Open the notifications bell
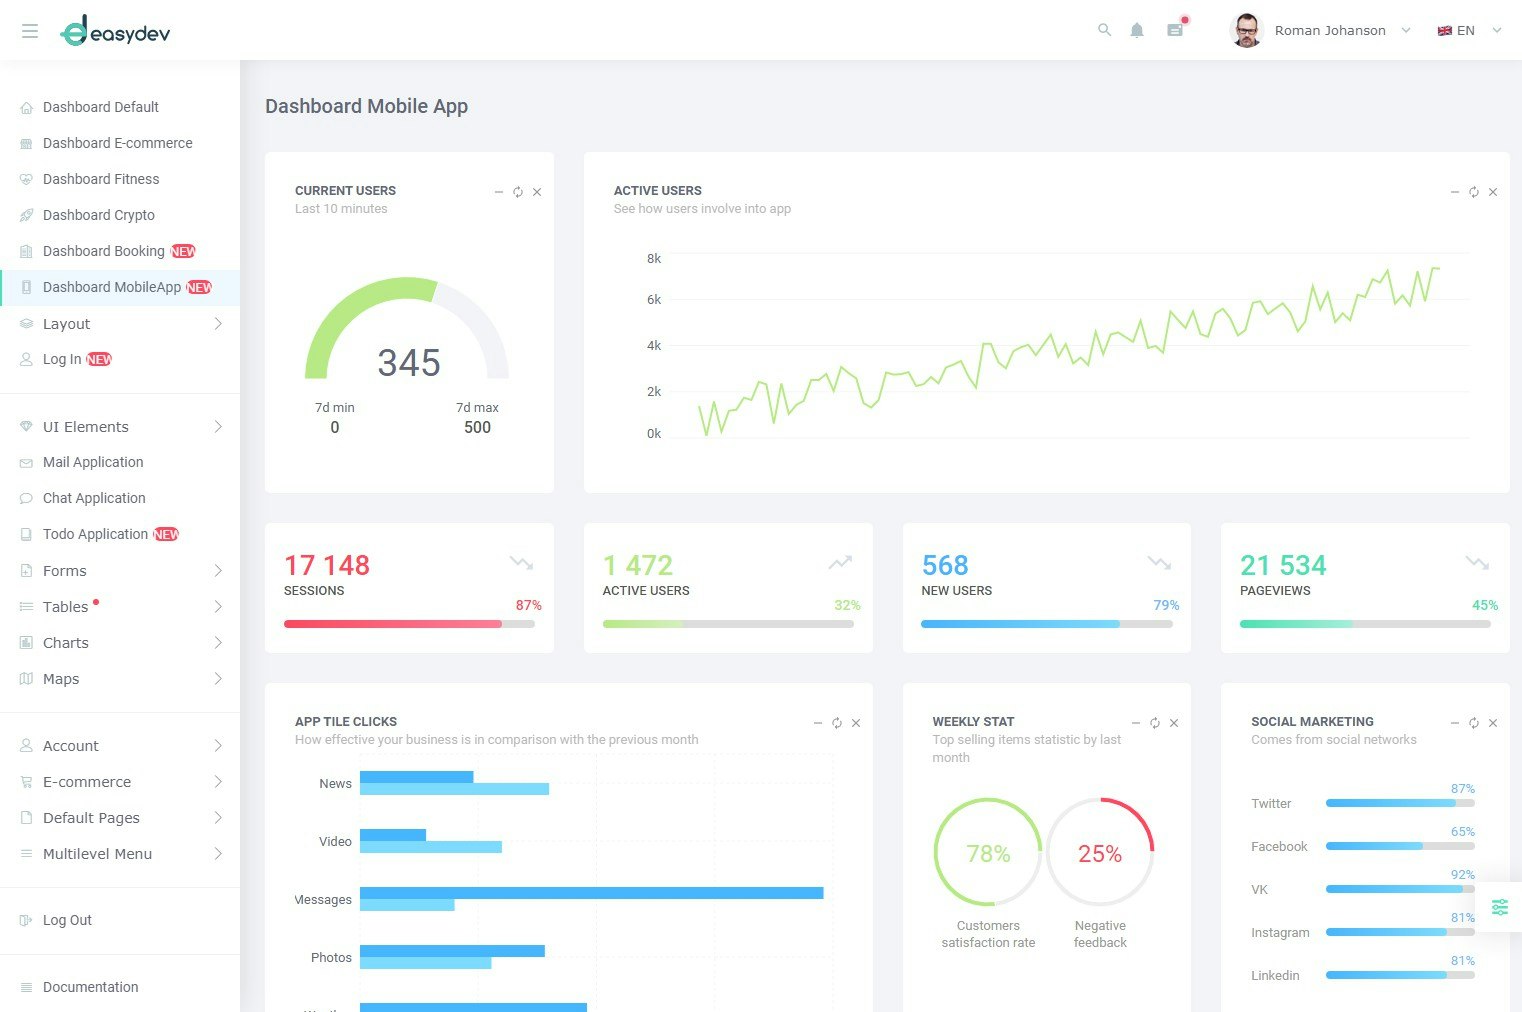 coord(1137,30)
